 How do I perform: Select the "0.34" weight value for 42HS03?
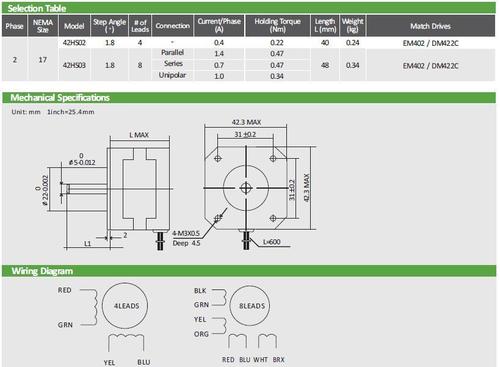(352, 65)
